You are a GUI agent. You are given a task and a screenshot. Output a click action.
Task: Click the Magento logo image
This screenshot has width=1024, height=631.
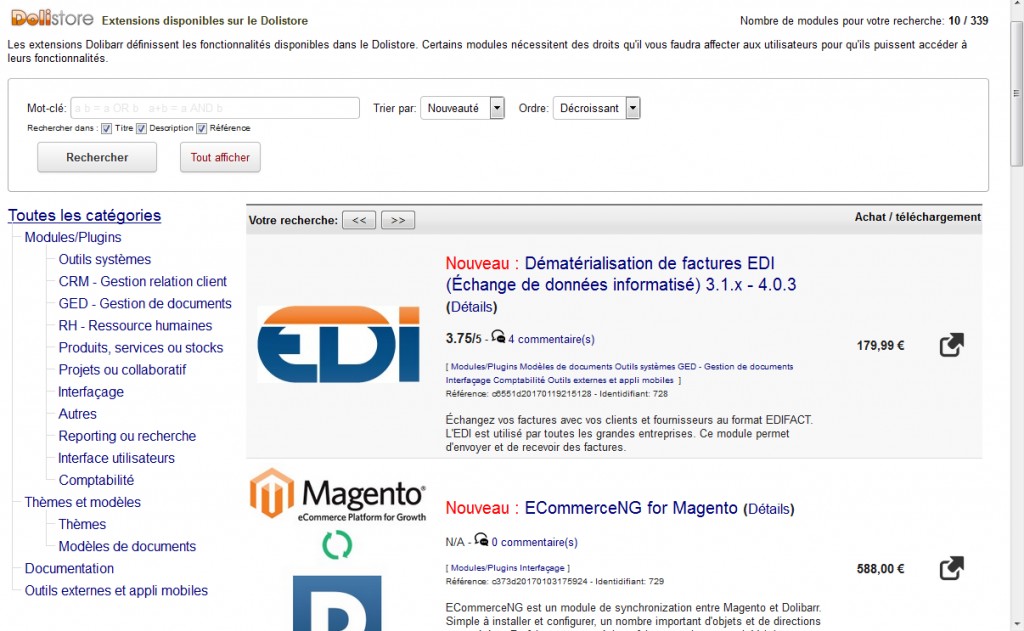click(x=338, y=494)
